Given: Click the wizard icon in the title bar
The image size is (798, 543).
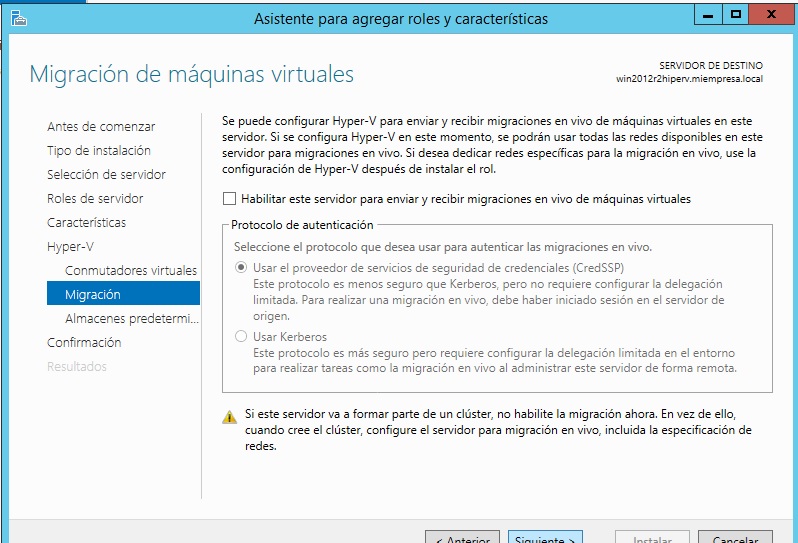Looking at the screenshot, I should coord(20,17).
